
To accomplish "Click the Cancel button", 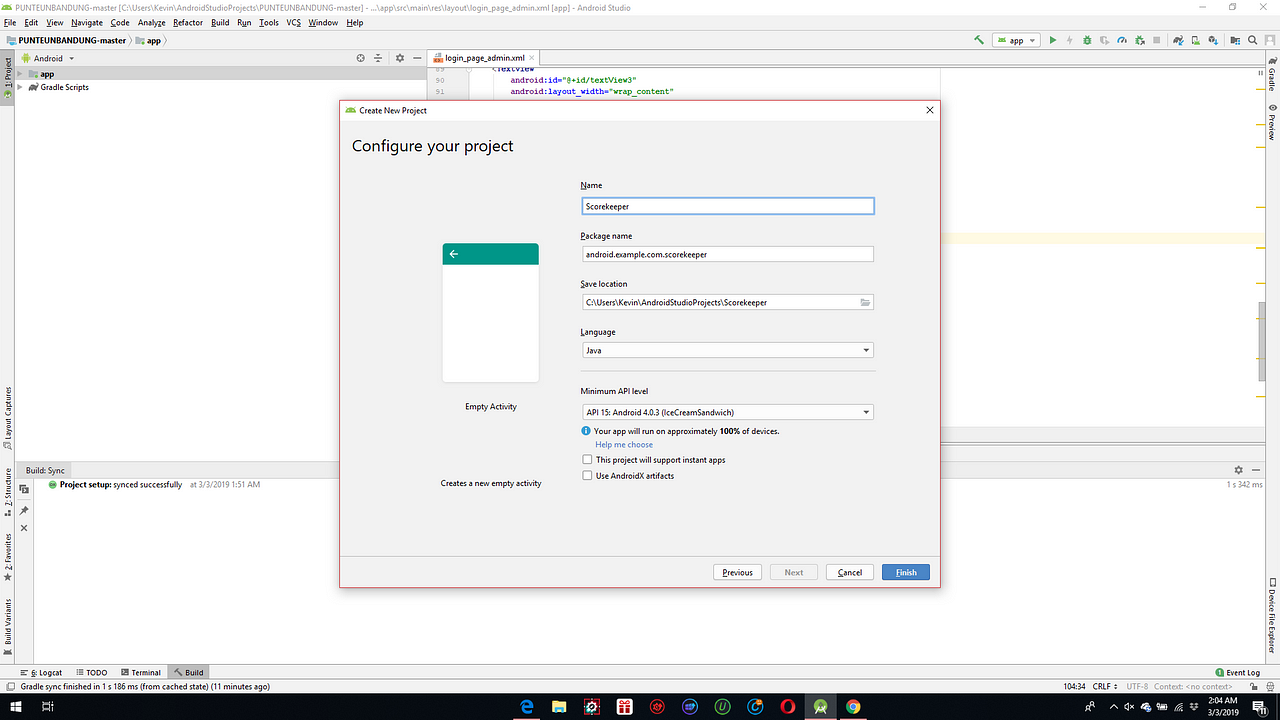I will [x=850, y=572].
